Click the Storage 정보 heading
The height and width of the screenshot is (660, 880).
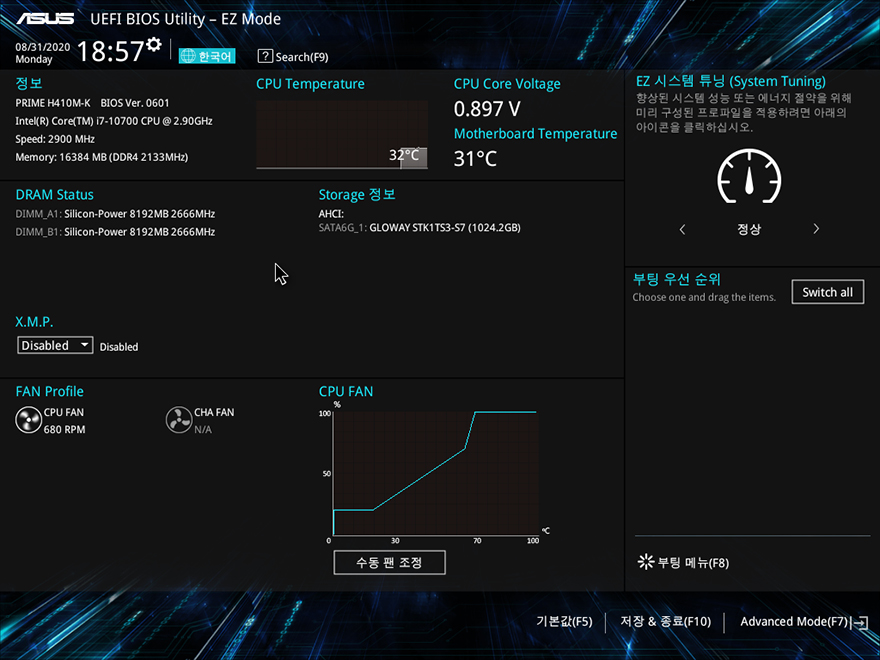[x=357, y=195]
